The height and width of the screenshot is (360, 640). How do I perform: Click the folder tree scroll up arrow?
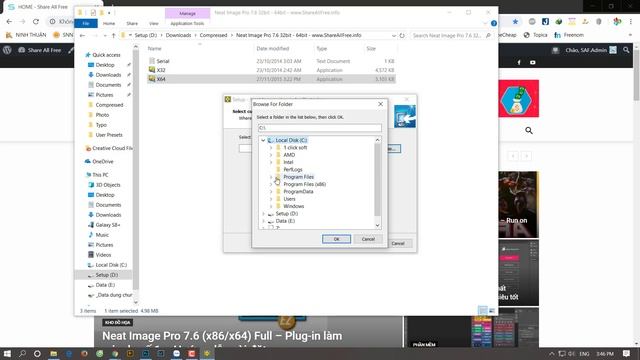[378, 140]
